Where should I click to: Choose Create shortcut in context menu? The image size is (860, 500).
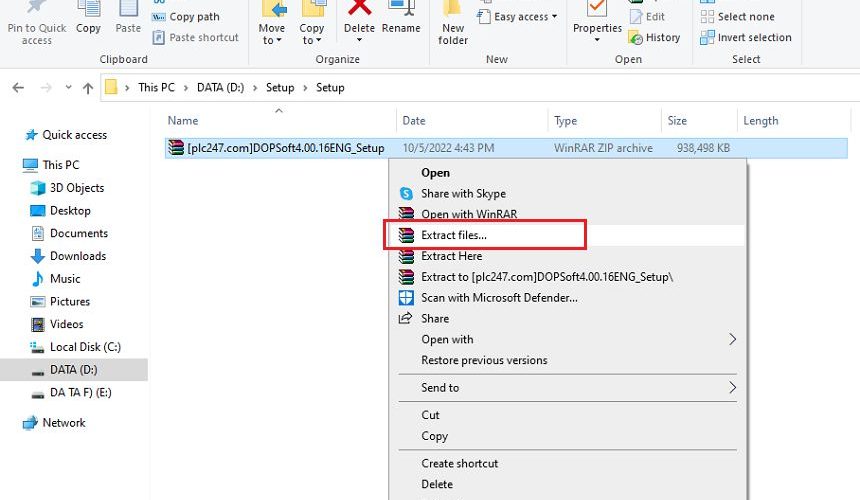tap(567, 463)
